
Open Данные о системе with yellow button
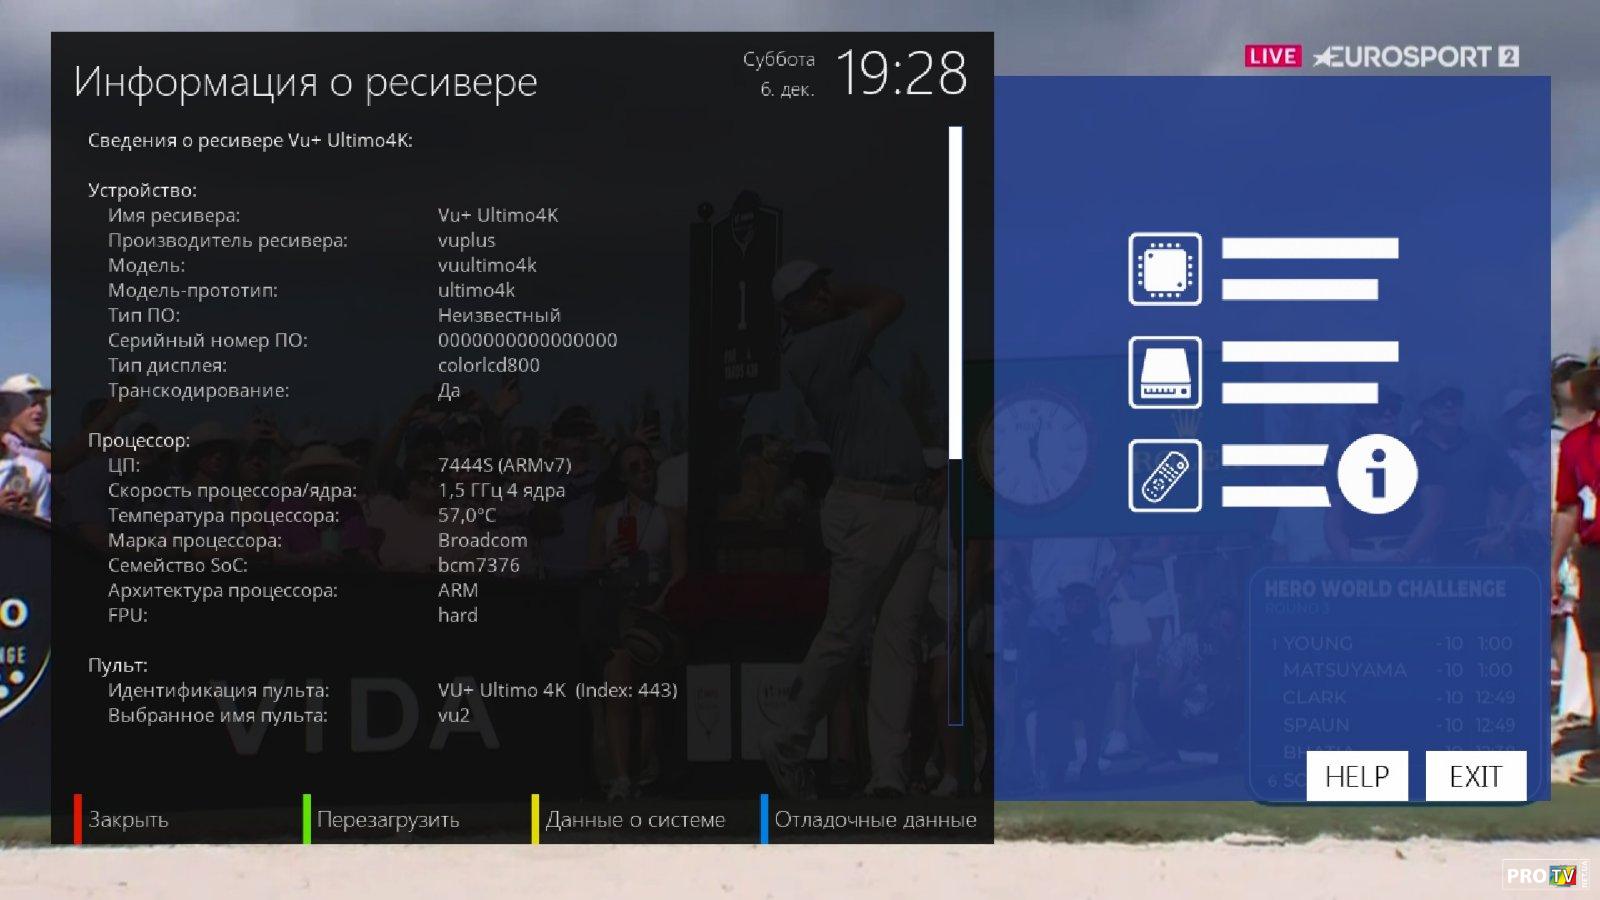[x=634, y=820]
